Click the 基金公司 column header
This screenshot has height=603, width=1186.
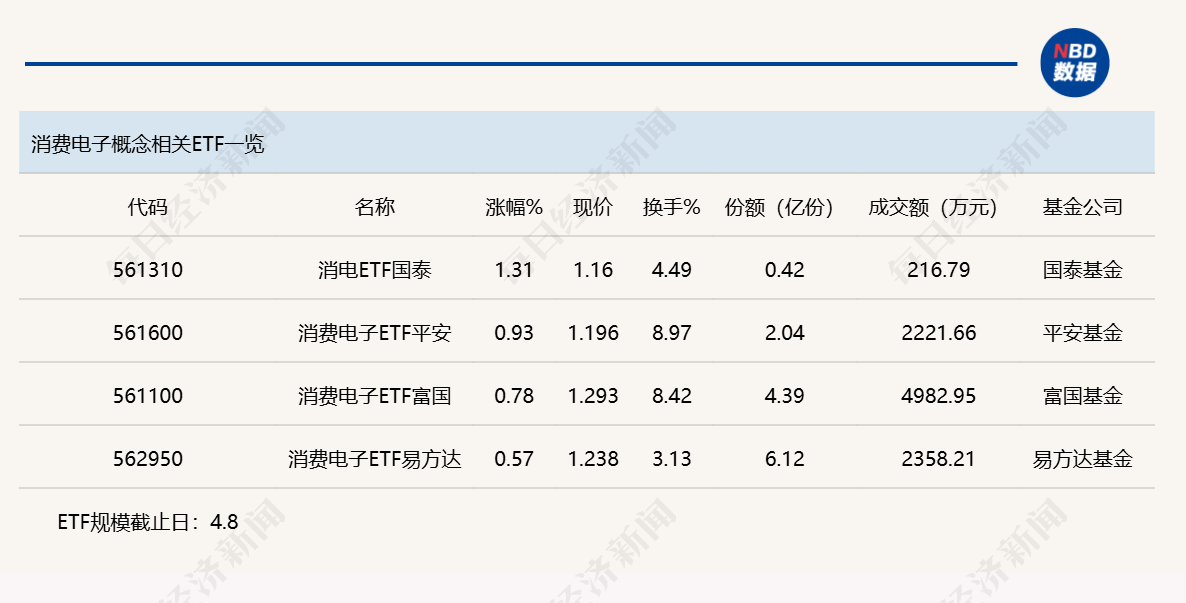(1082, 207)
